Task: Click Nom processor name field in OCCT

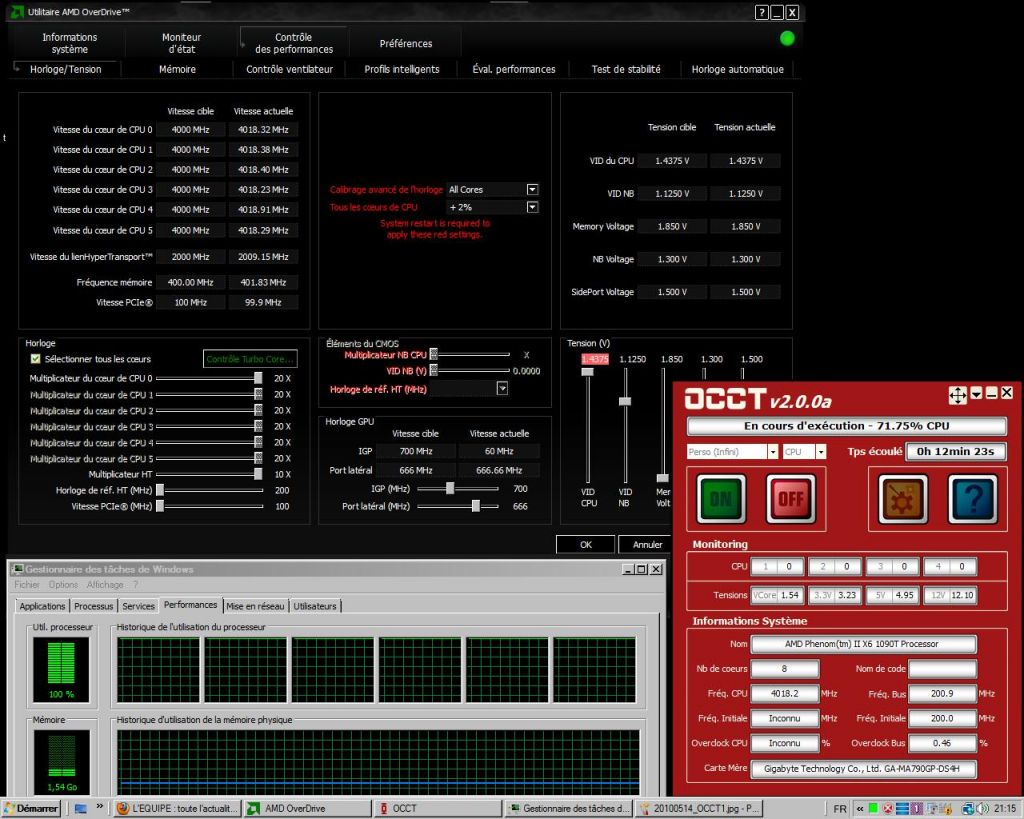Action: click(863, 644)
